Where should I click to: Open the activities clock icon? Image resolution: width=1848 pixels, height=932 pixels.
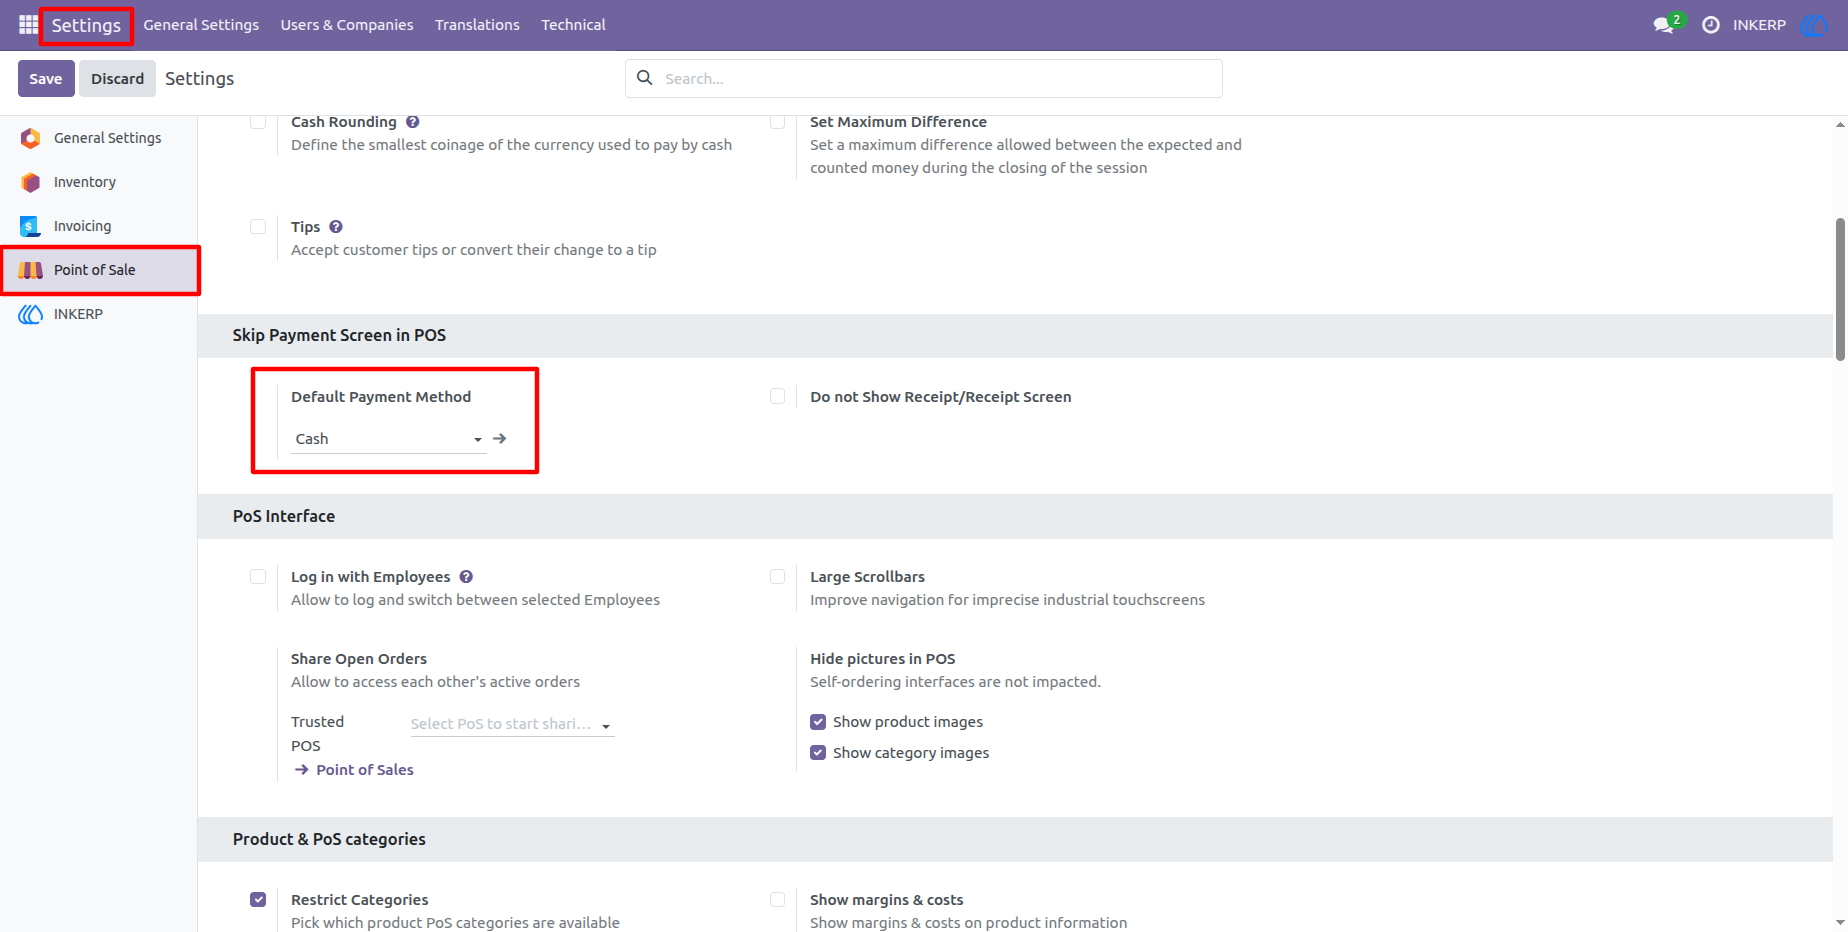tap(1711, 25)
